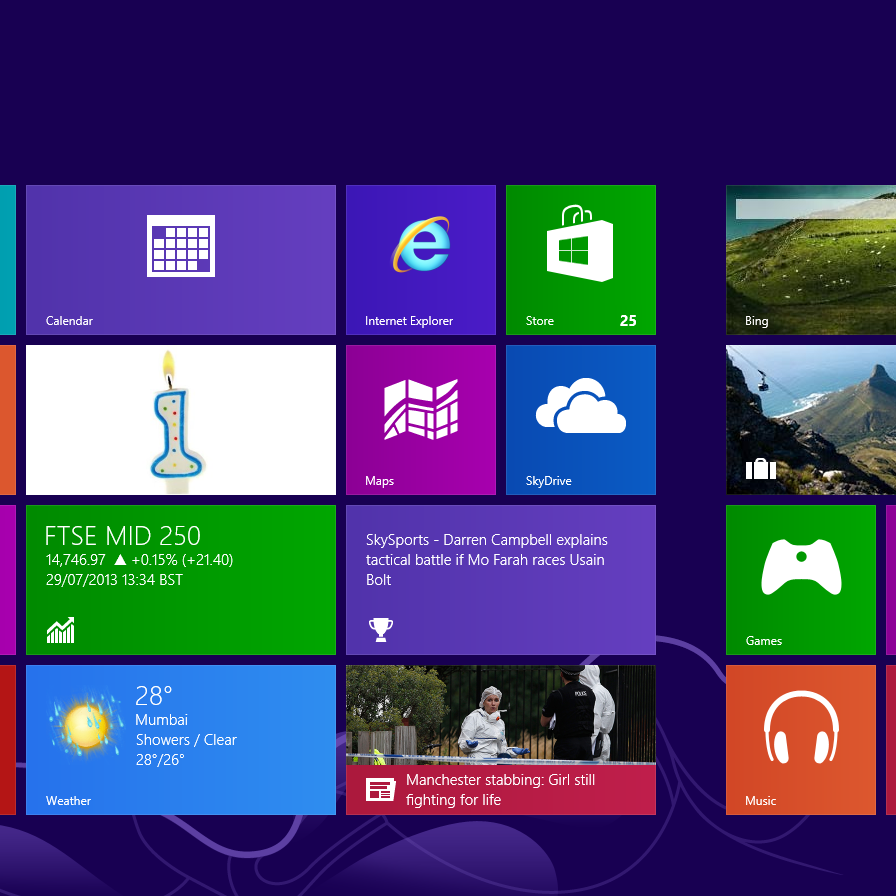The height and width of the screenshot is (896, 896).
Task: Launch the Games app tile
Action: (x=800, y=580)
